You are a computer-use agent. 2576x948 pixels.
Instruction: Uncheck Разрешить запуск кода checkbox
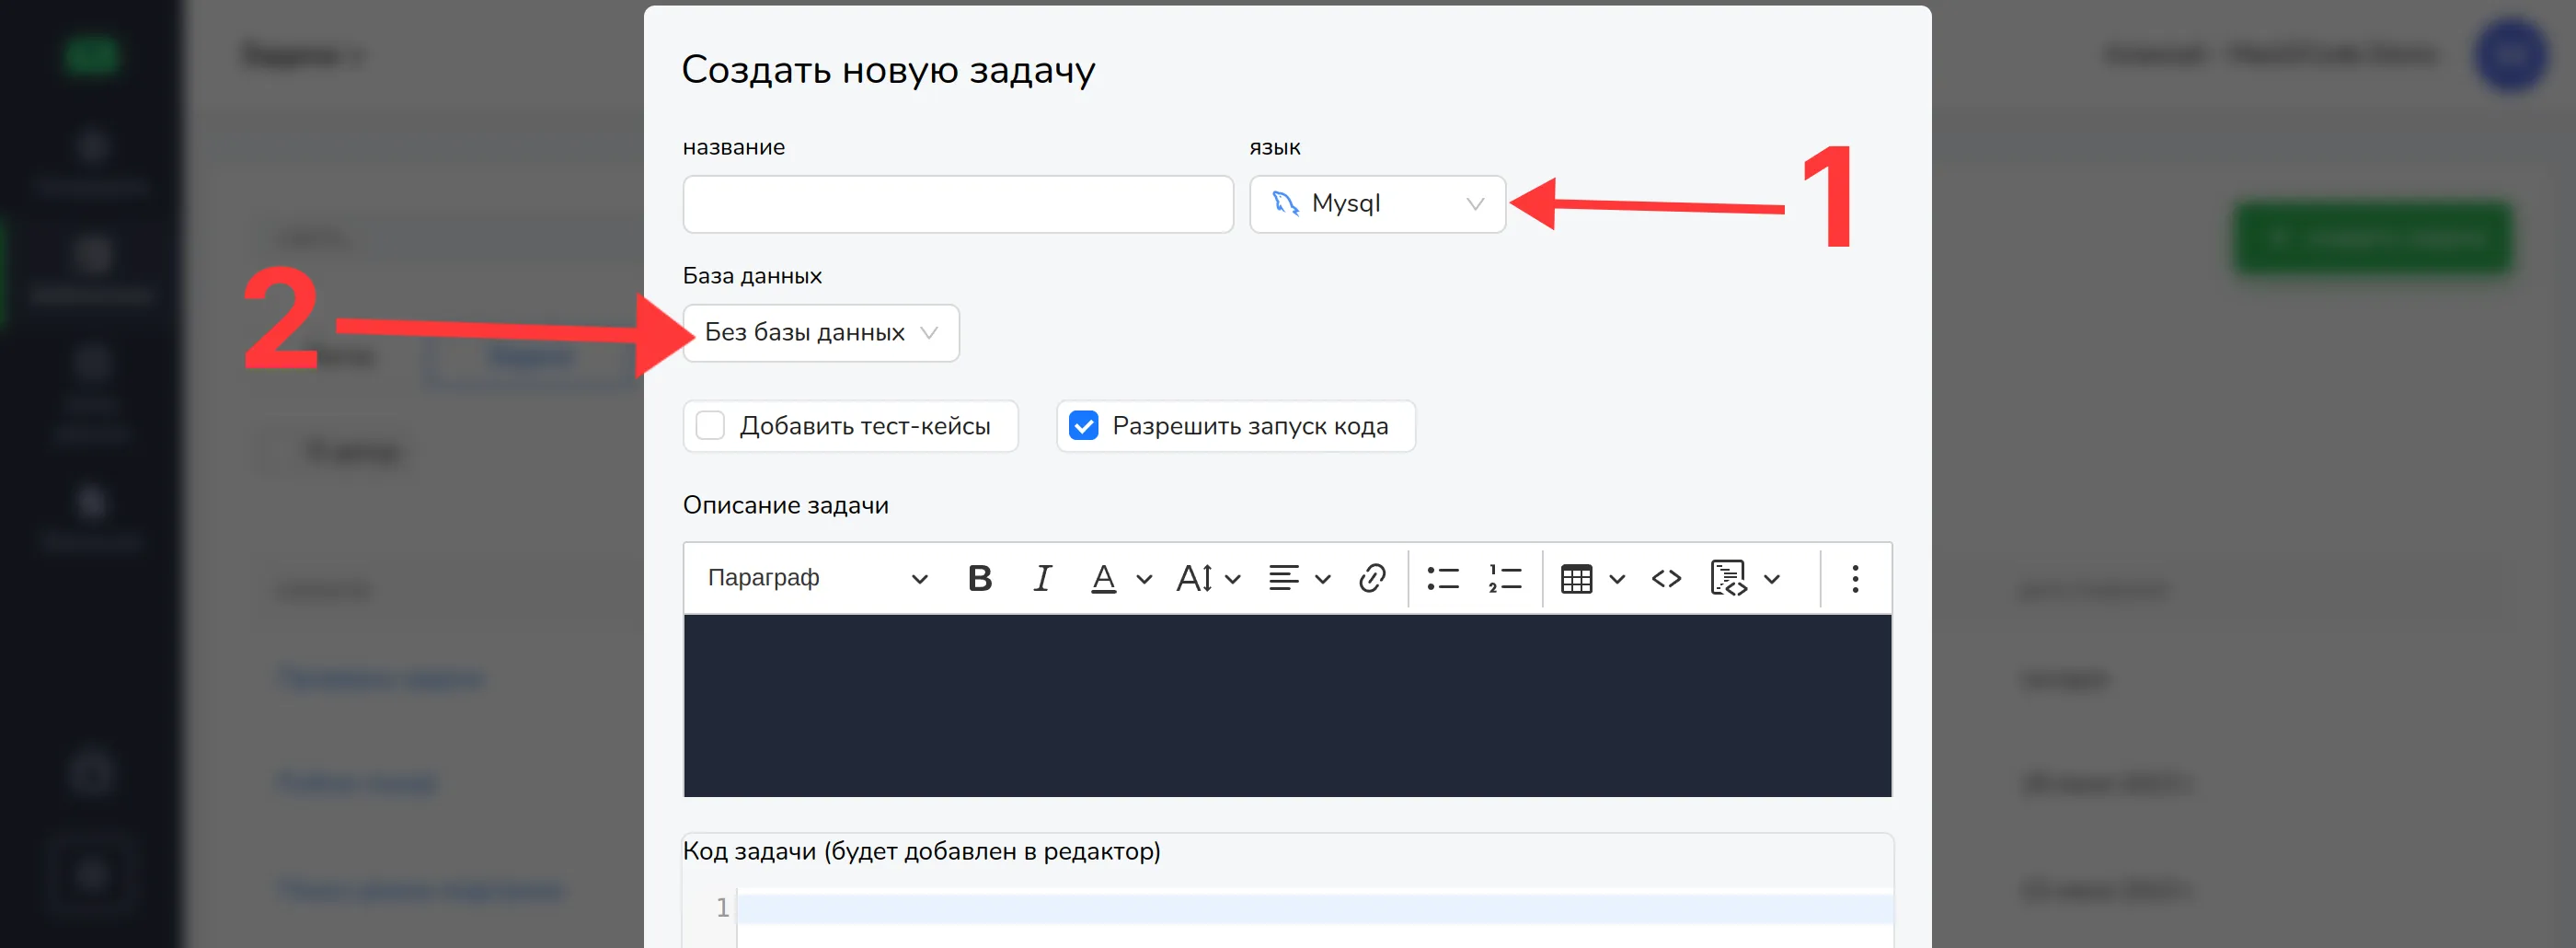1083,426
